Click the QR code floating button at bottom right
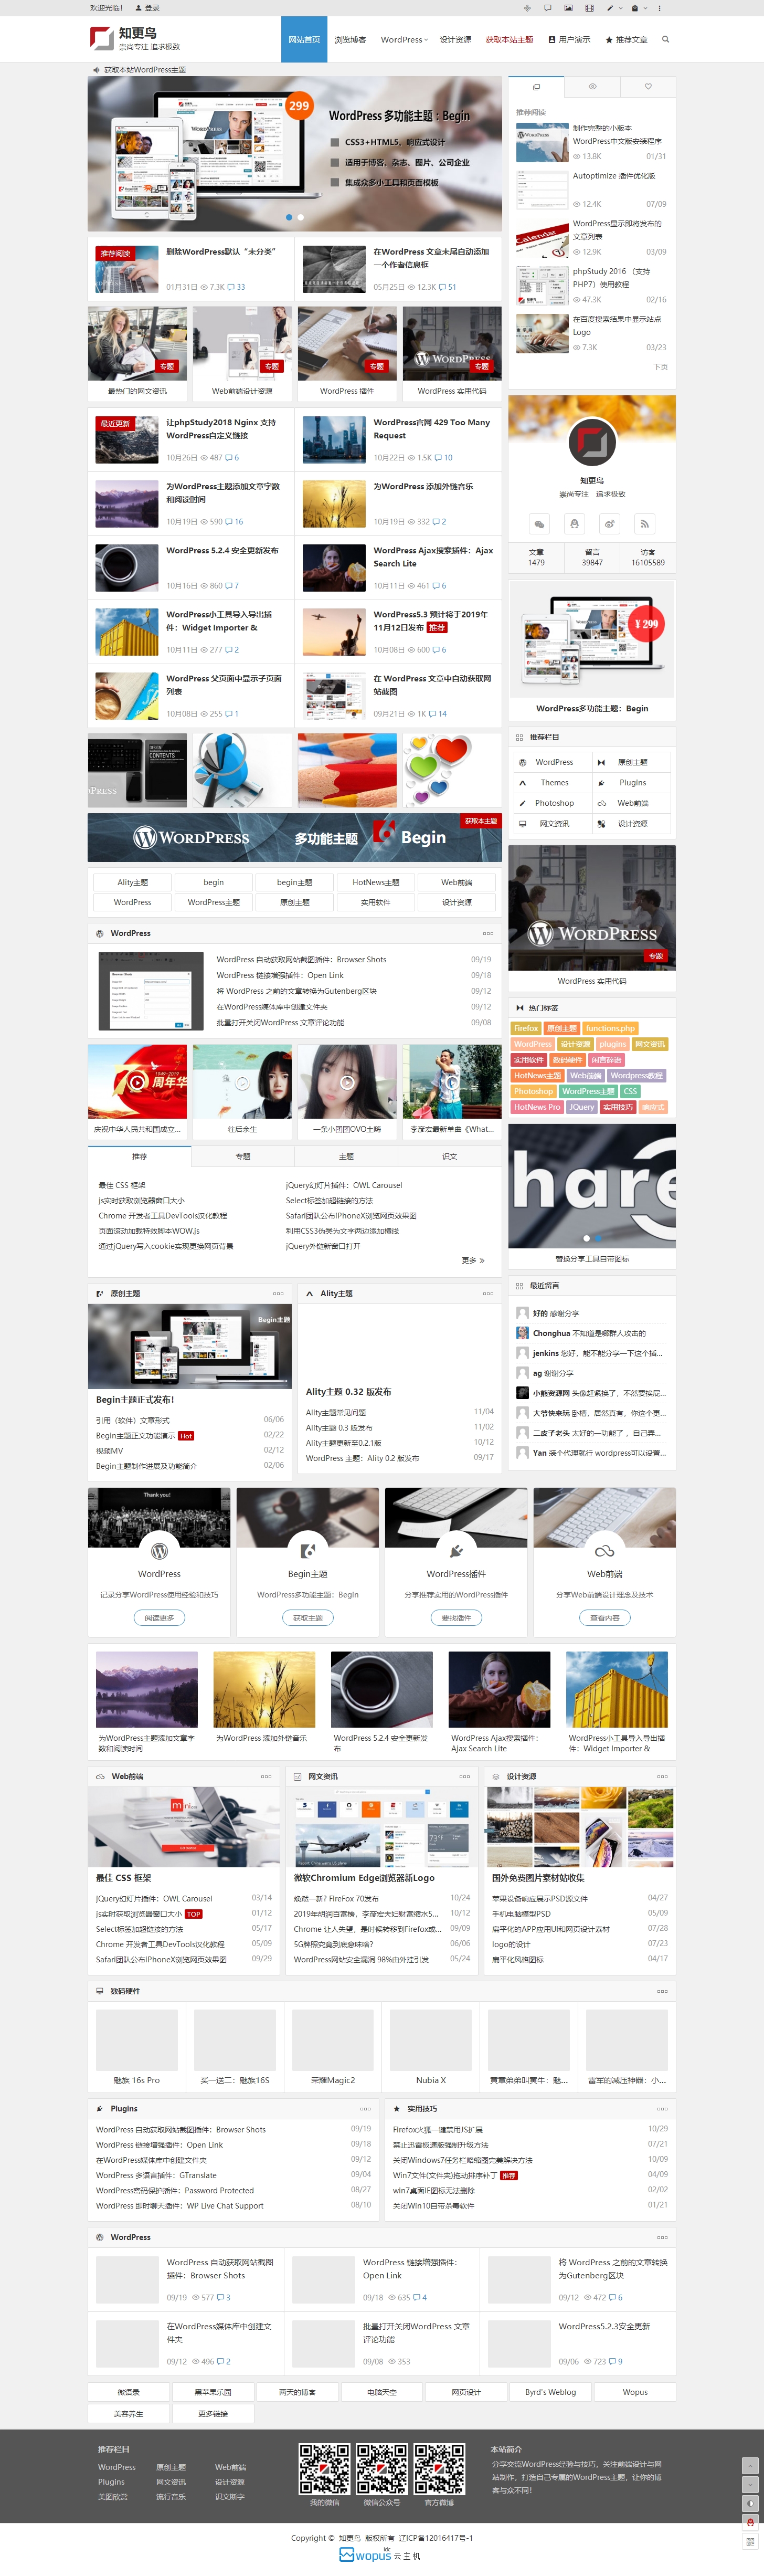764x2576 pixels. click(750, 2541)
